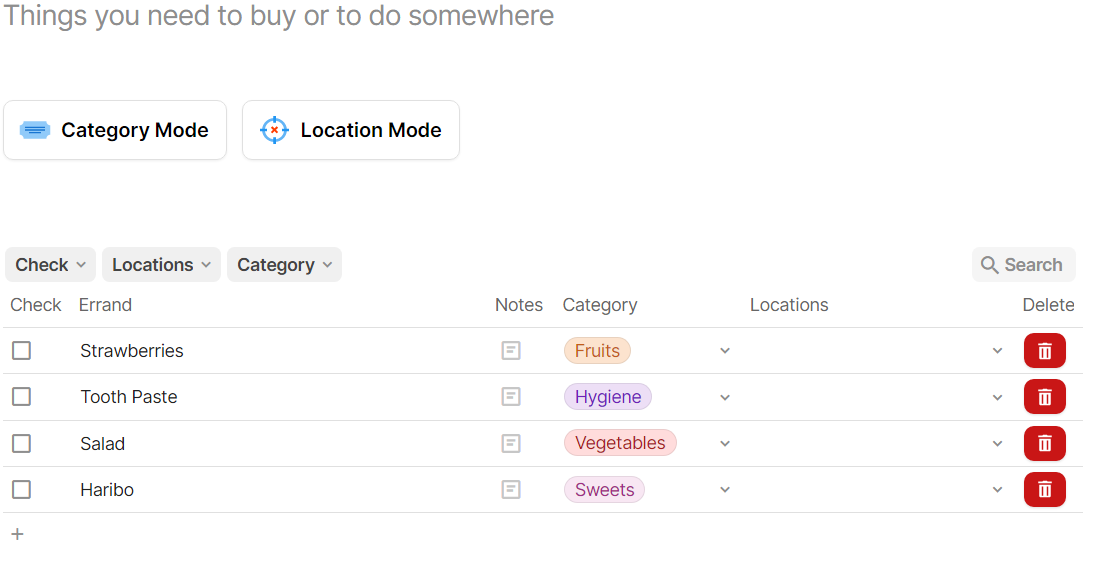1096x561 pixels.
Task: Click the Search field
Action: (1023, 265)
